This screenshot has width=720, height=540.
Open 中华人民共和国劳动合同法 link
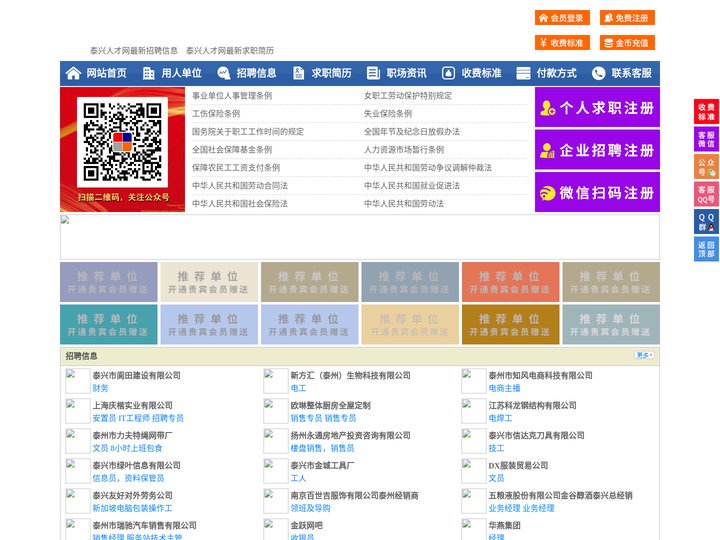[x=240, y=186]
